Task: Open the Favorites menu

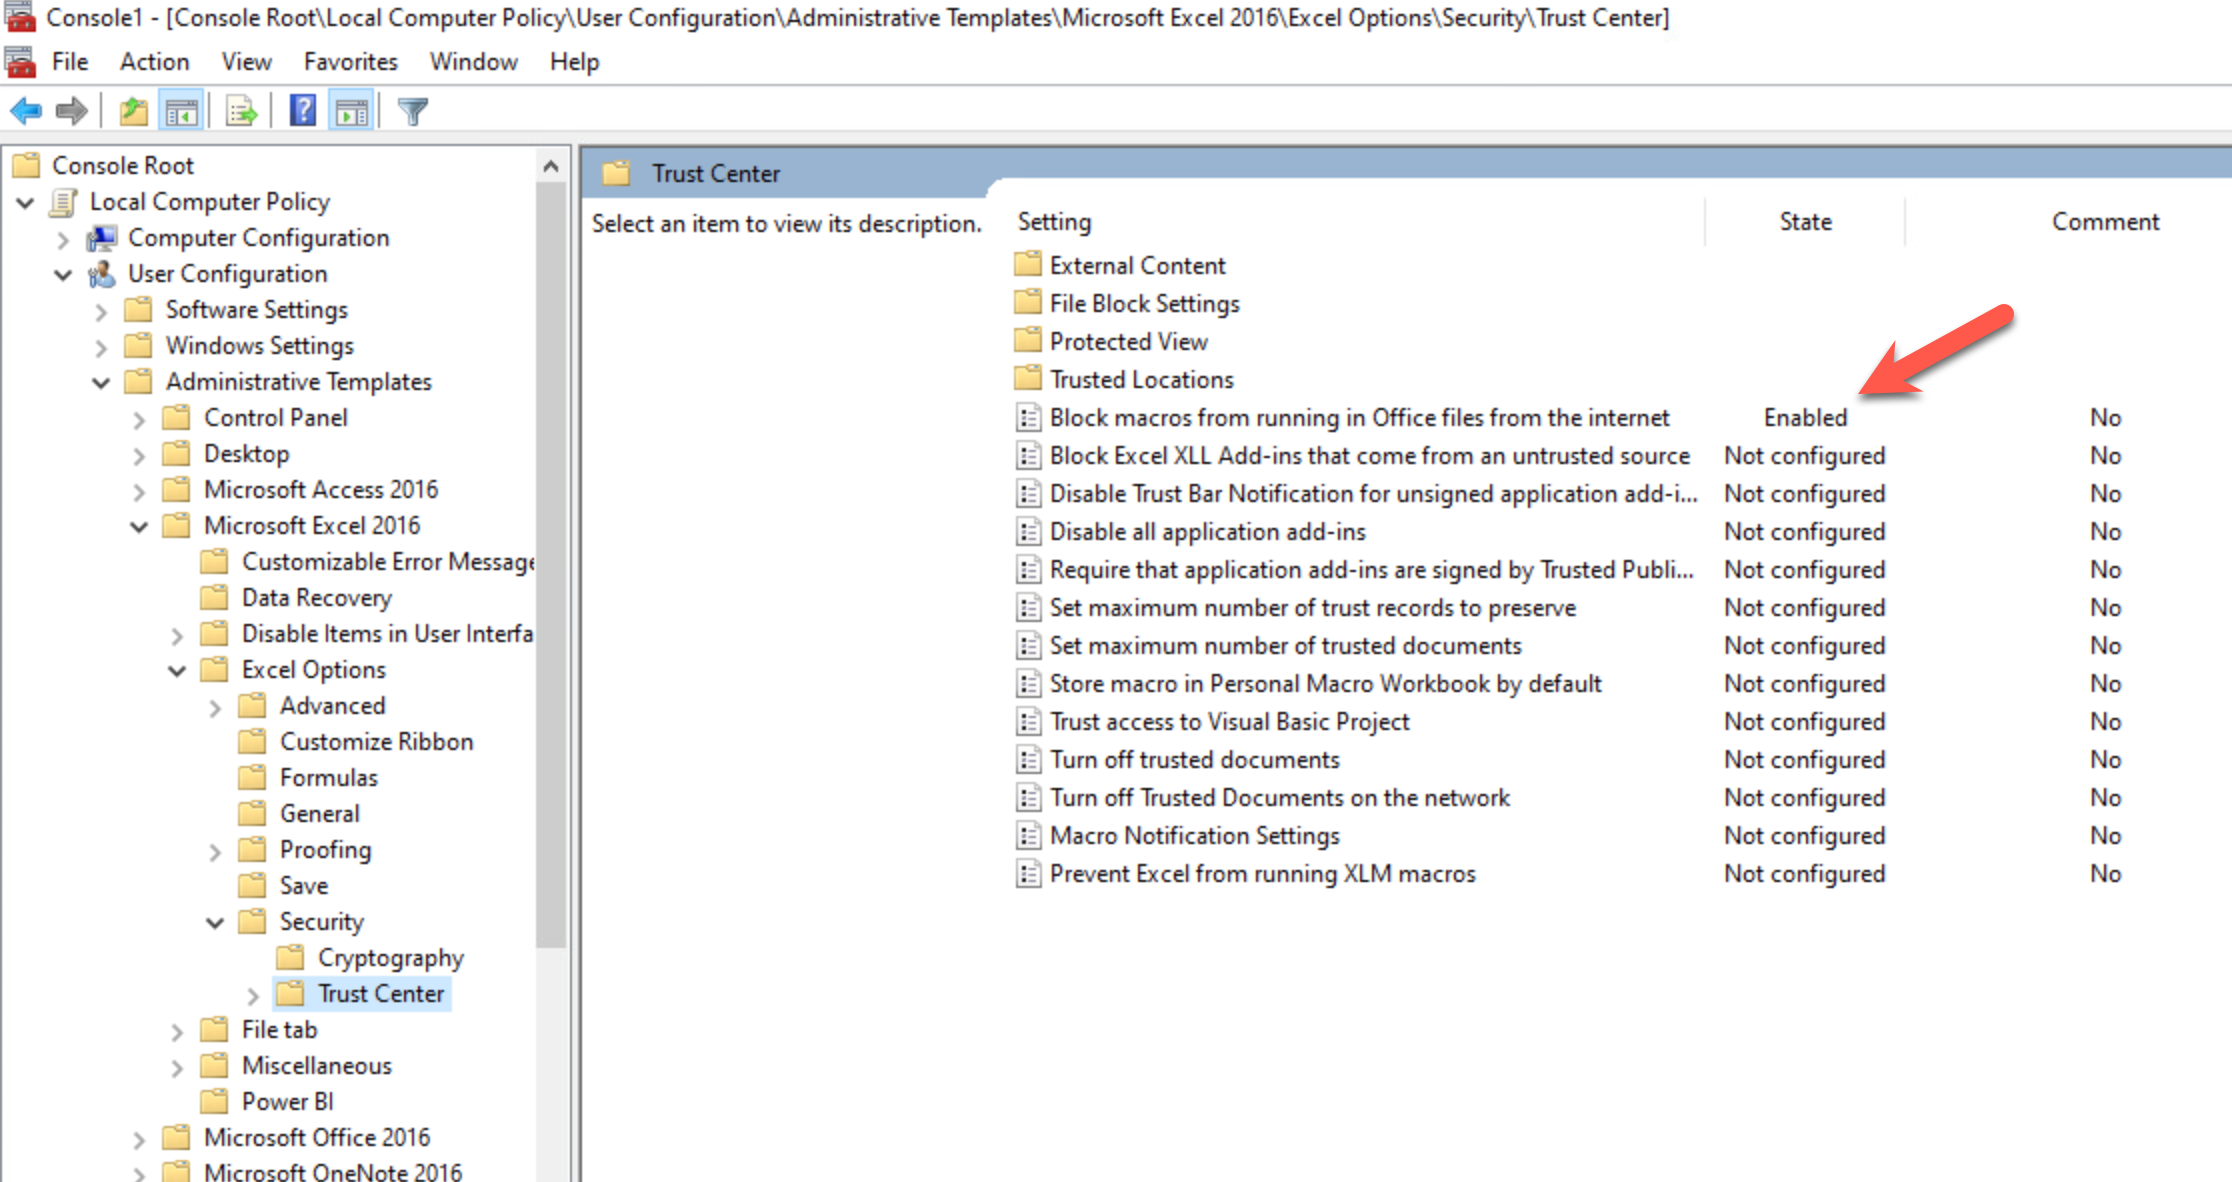Action: click(350, 62)
